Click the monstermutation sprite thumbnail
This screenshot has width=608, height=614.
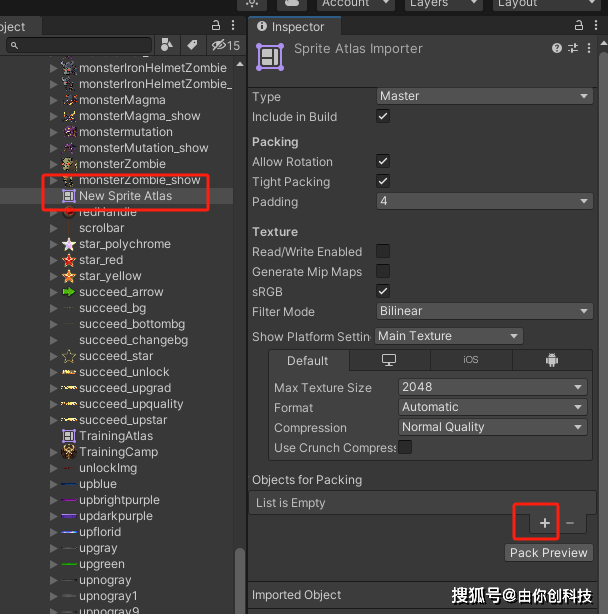pyautogui.click(x=70, y=132)
